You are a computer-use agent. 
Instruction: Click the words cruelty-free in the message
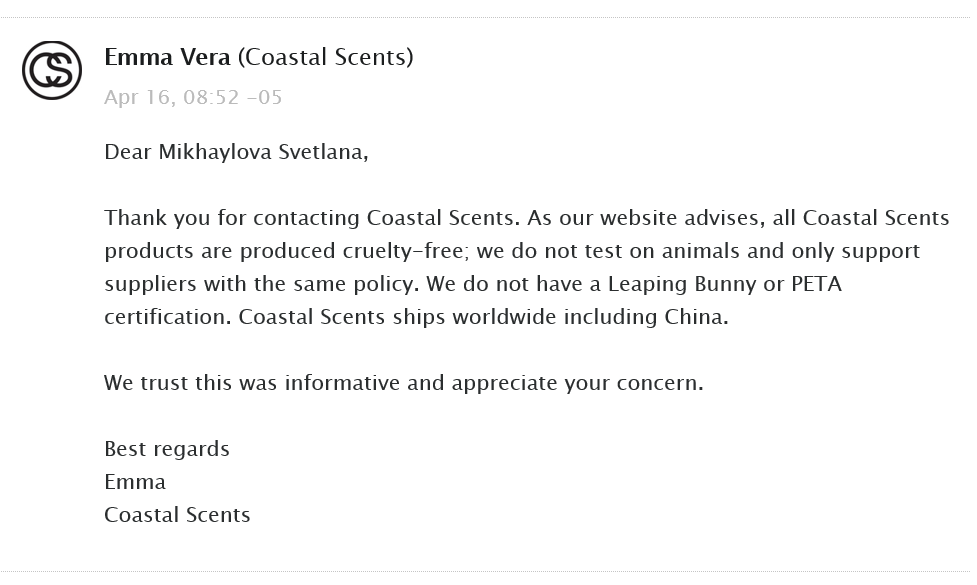[x=403, y=251]
